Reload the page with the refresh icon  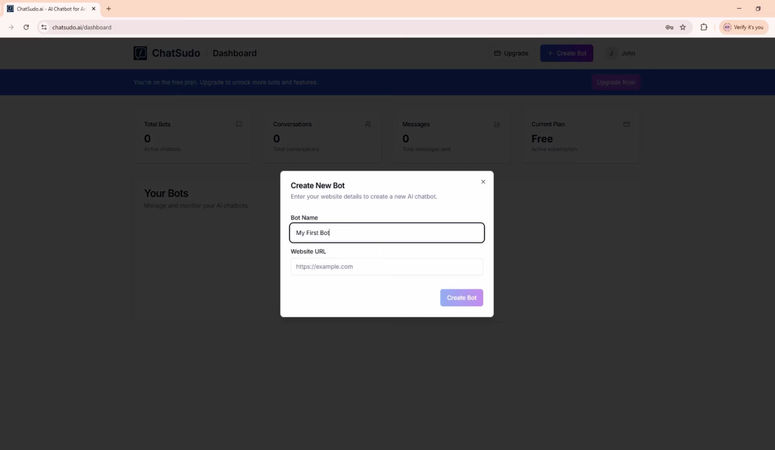pyautogui.click(x=26, y=27)
